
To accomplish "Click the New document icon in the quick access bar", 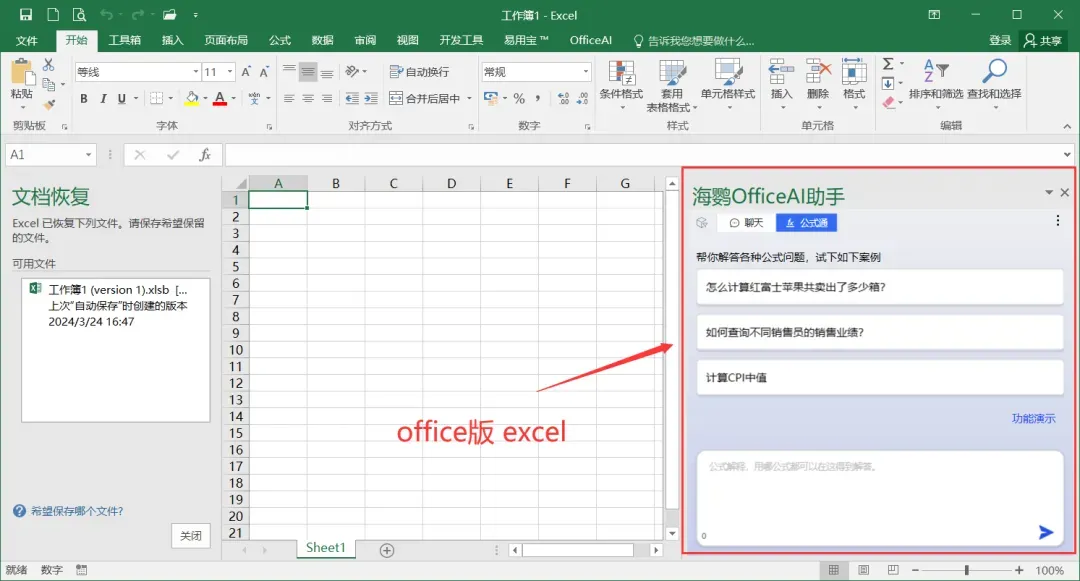I will 52,14.
